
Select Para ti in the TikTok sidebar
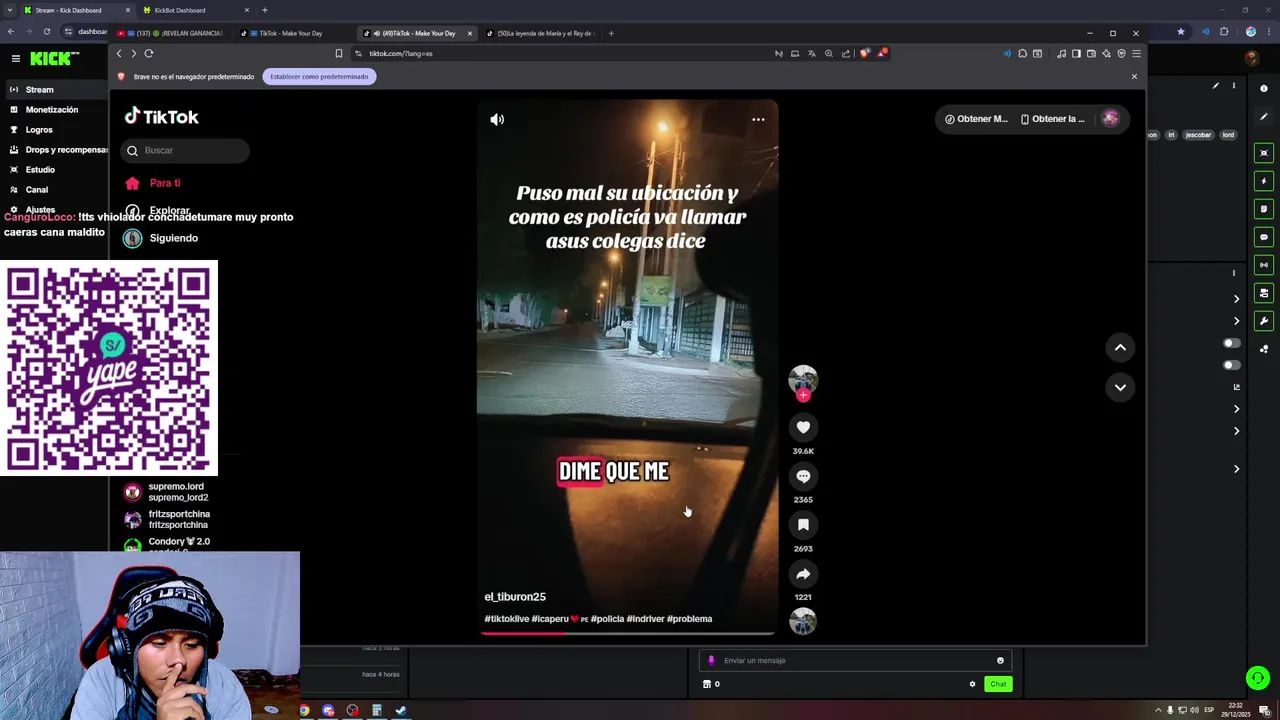(165, 183)
